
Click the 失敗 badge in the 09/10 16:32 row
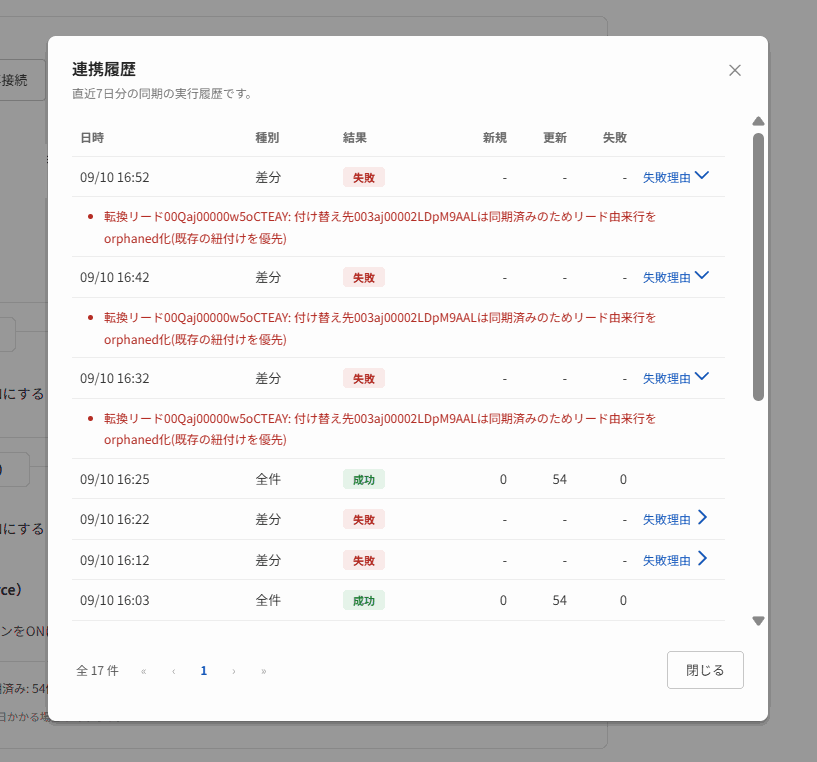364,378
